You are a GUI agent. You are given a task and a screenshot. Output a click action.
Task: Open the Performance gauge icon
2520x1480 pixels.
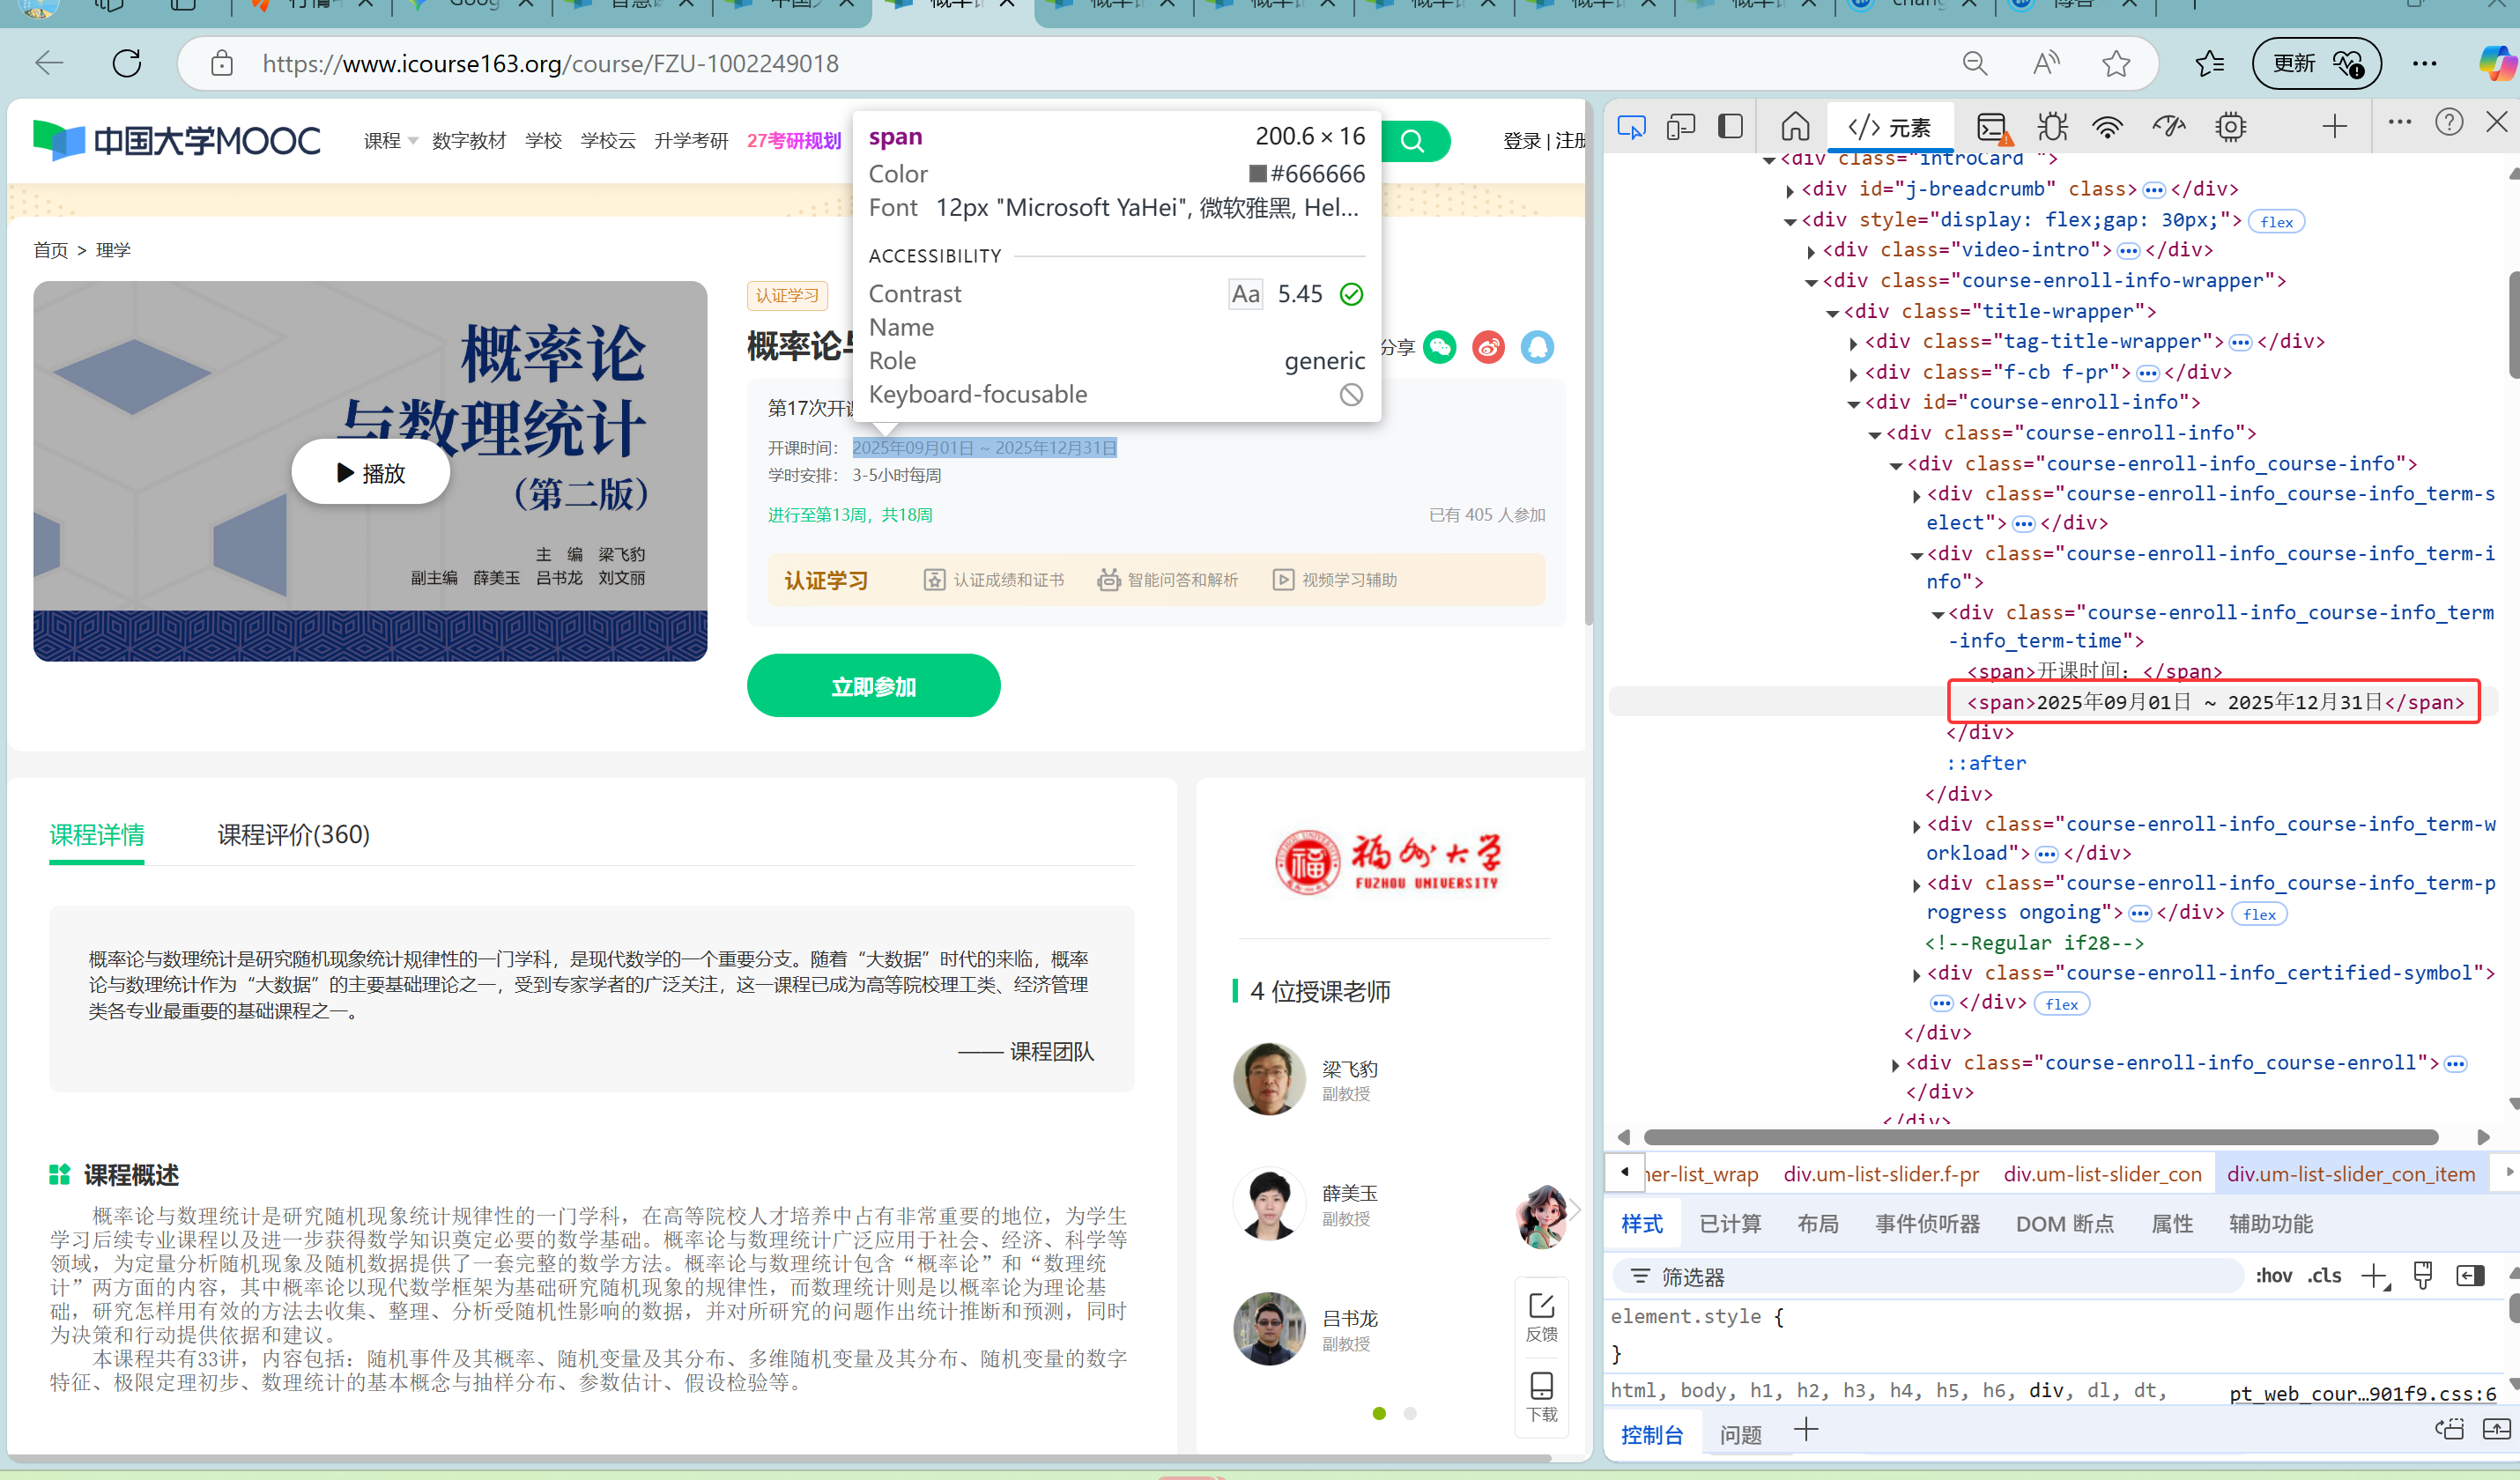point(2168,127)
